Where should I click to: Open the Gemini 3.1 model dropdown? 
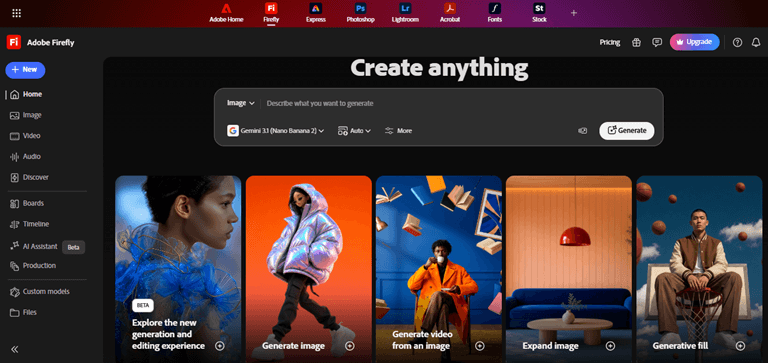click(x=276, y=131)
